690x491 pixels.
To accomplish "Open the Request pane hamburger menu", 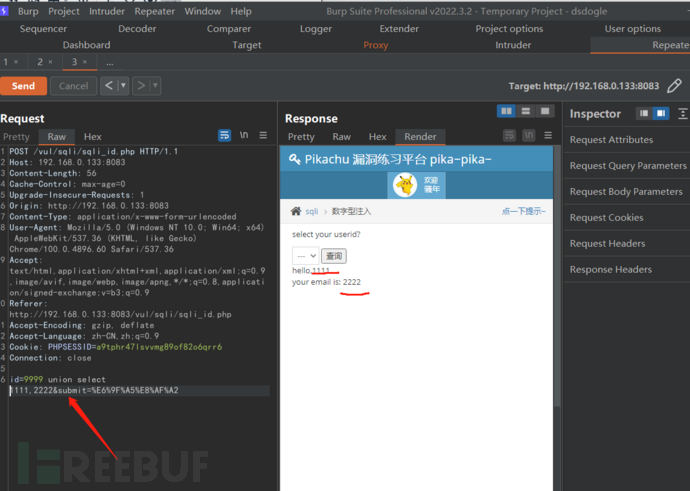I will tap(263, 135).
